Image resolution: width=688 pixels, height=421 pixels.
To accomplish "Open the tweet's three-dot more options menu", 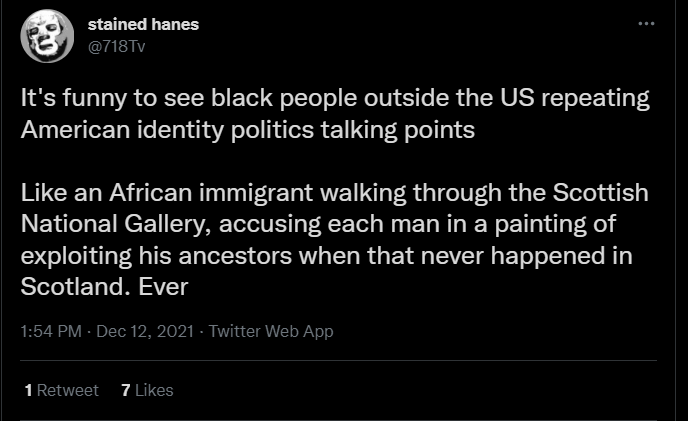I will click(x=645, y=24).
